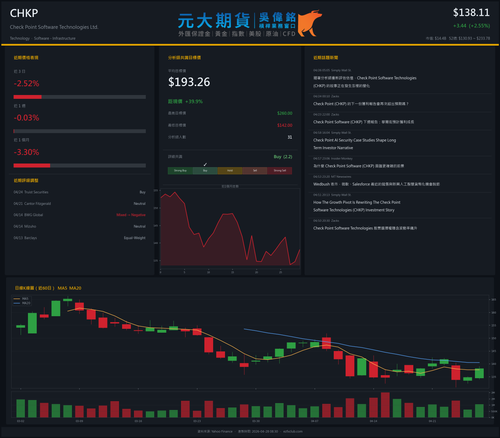The width and height of the screenshot is (500, 438).
Task: Click the CHKP ticker symbol
Action: coord(24,13)
